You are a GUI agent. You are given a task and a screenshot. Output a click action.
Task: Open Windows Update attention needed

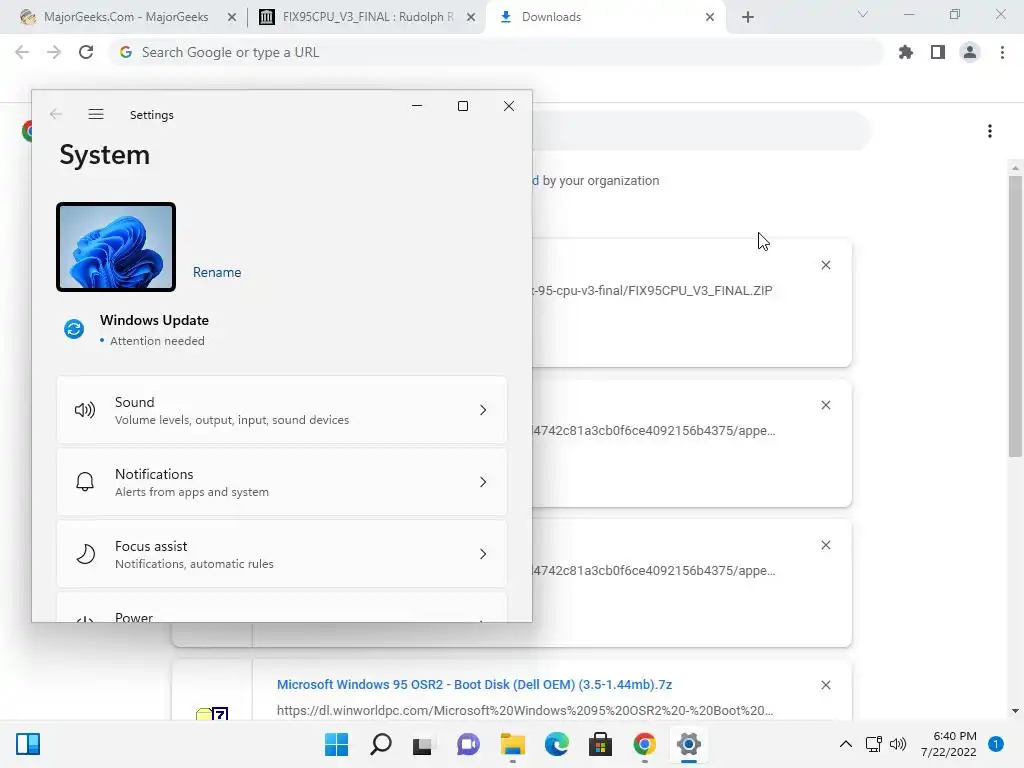click(154, 330)
